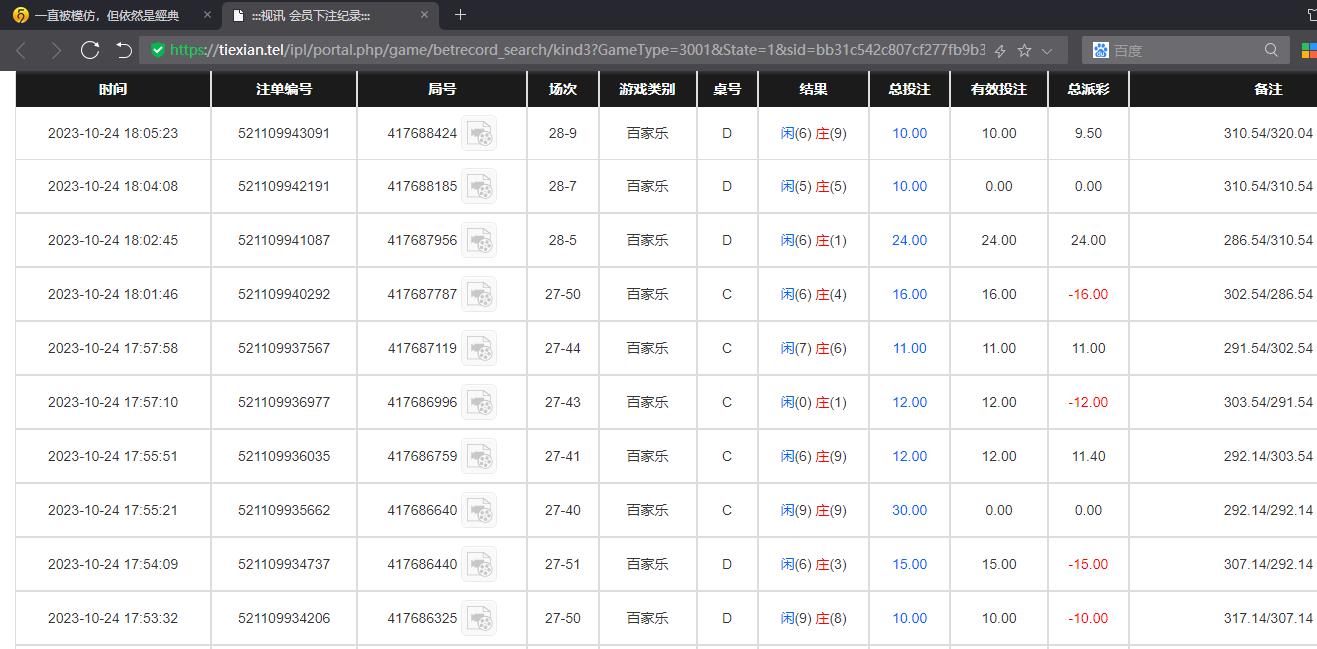Screen dimensions: 1317x649
Task: Click the undo/restore page arrow icon
Action: coord(124,50)
